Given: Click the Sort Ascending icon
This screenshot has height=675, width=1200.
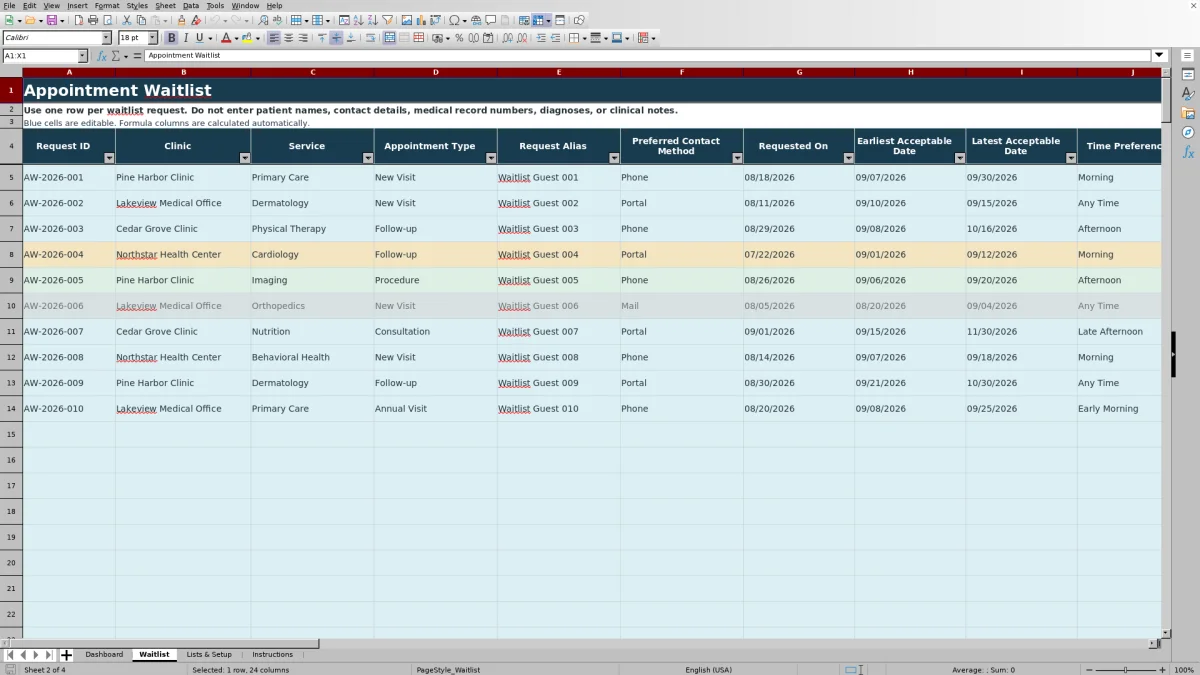Looking at the screenshot, I should 359,20.
